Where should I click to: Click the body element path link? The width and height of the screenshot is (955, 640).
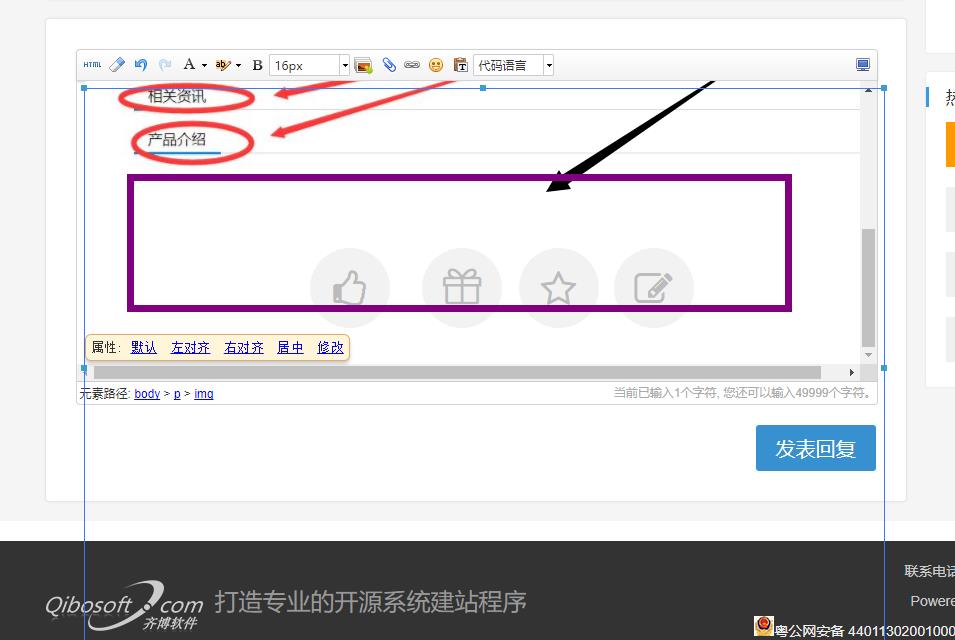click(147, 394)
